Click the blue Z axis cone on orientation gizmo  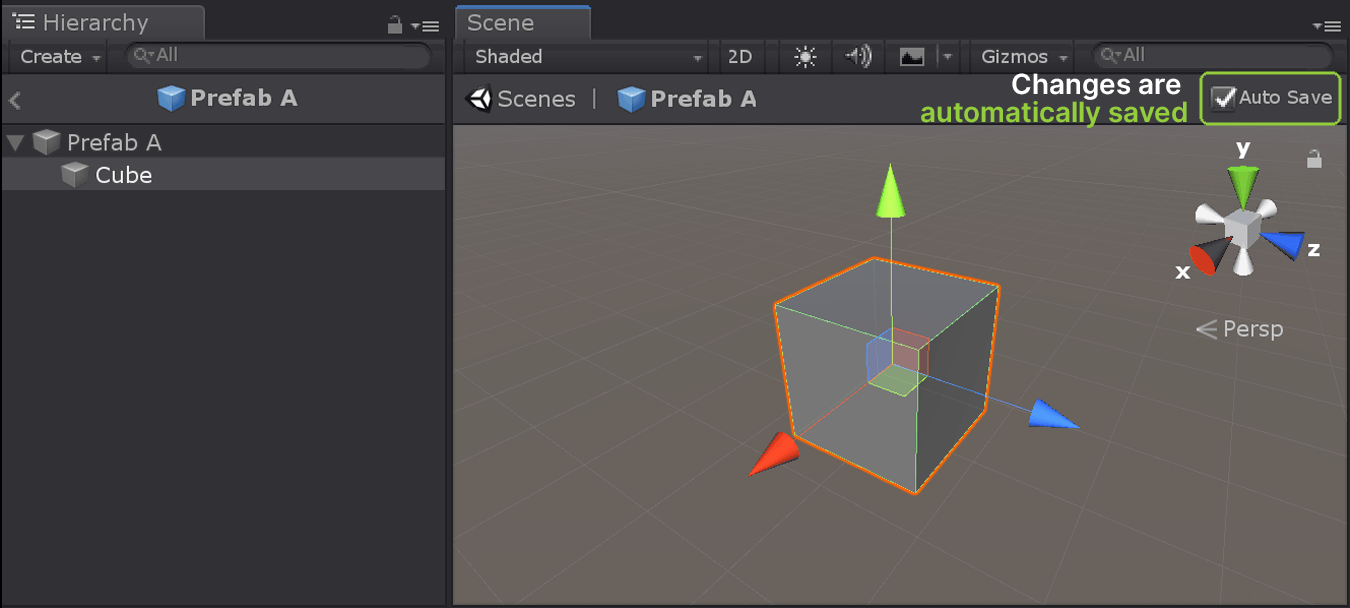point(1284,244)
